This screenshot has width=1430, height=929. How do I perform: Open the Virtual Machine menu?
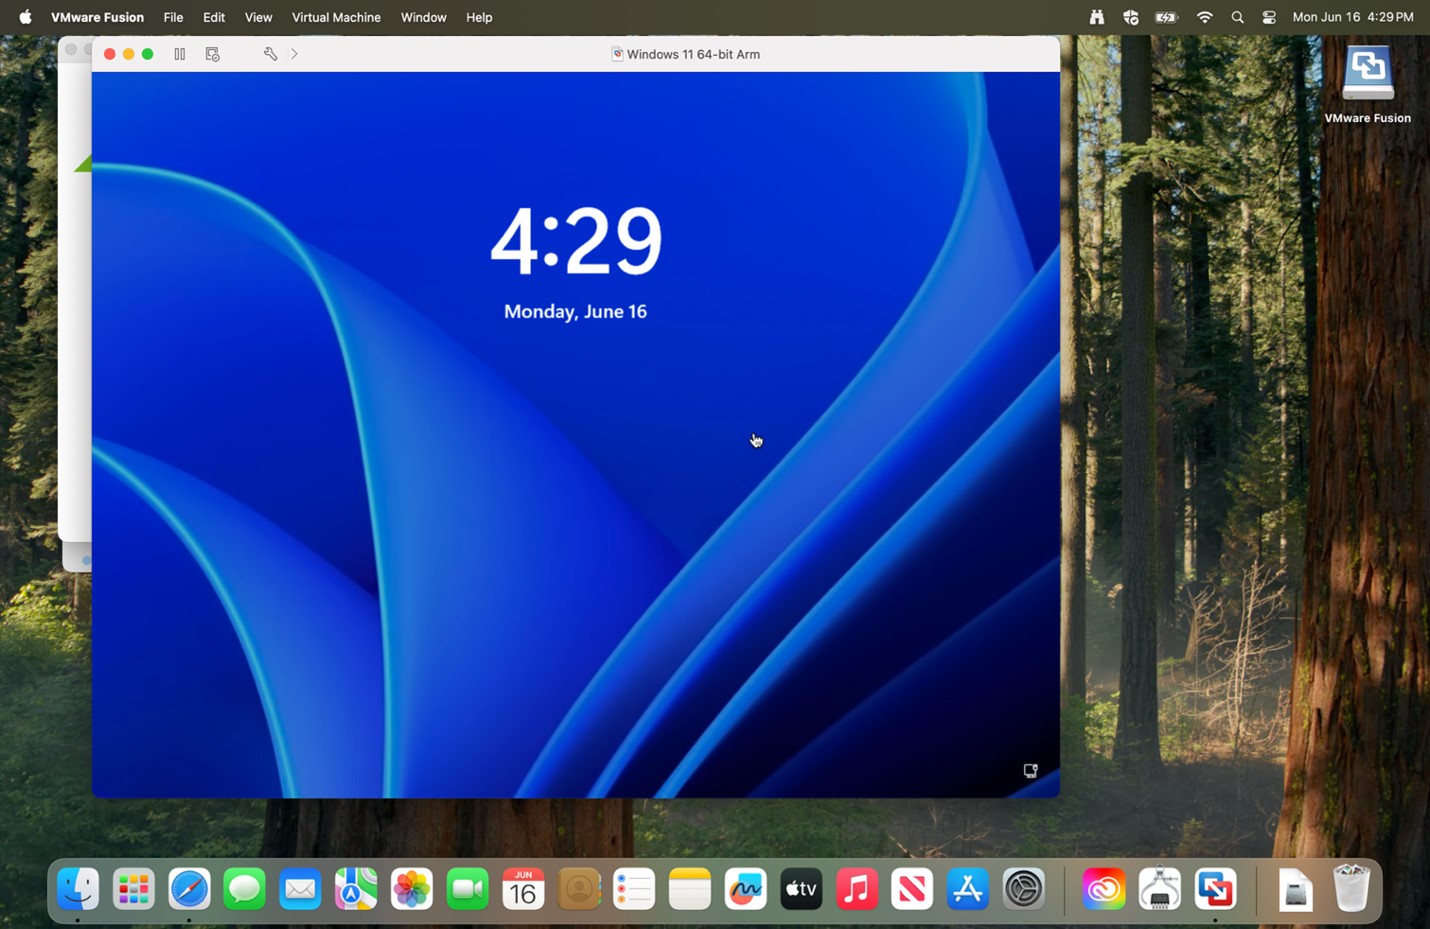pos(336,17)
